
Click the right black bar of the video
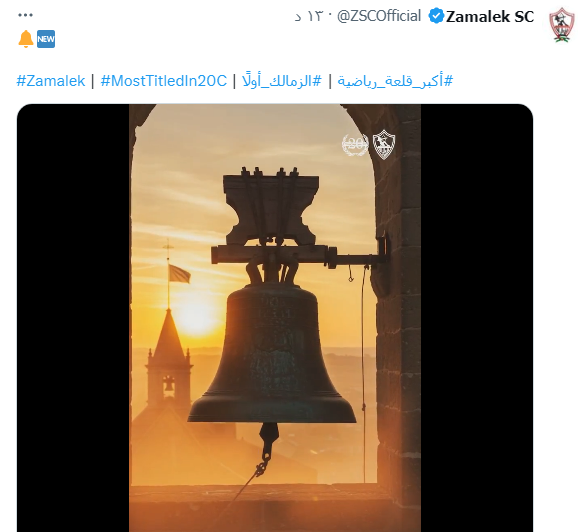point(477,318)
